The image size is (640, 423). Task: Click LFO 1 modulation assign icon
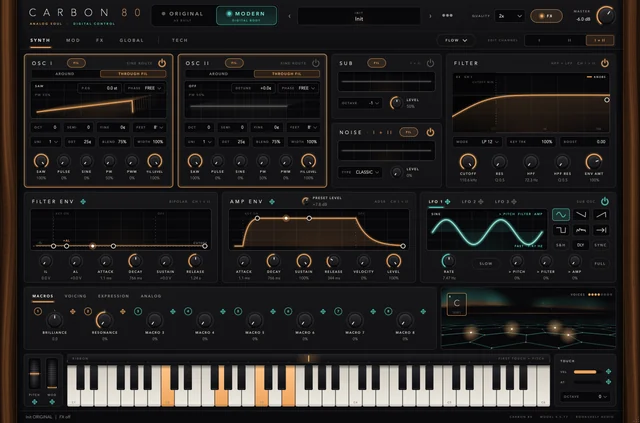tap(448, 201)
